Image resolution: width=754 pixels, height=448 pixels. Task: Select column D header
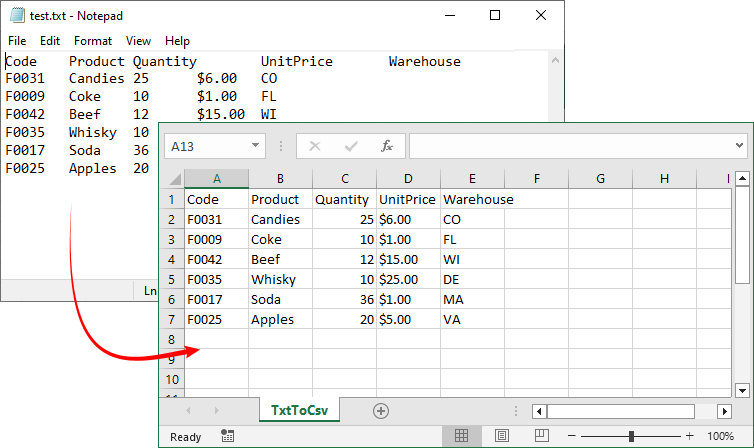coord(408,179)
